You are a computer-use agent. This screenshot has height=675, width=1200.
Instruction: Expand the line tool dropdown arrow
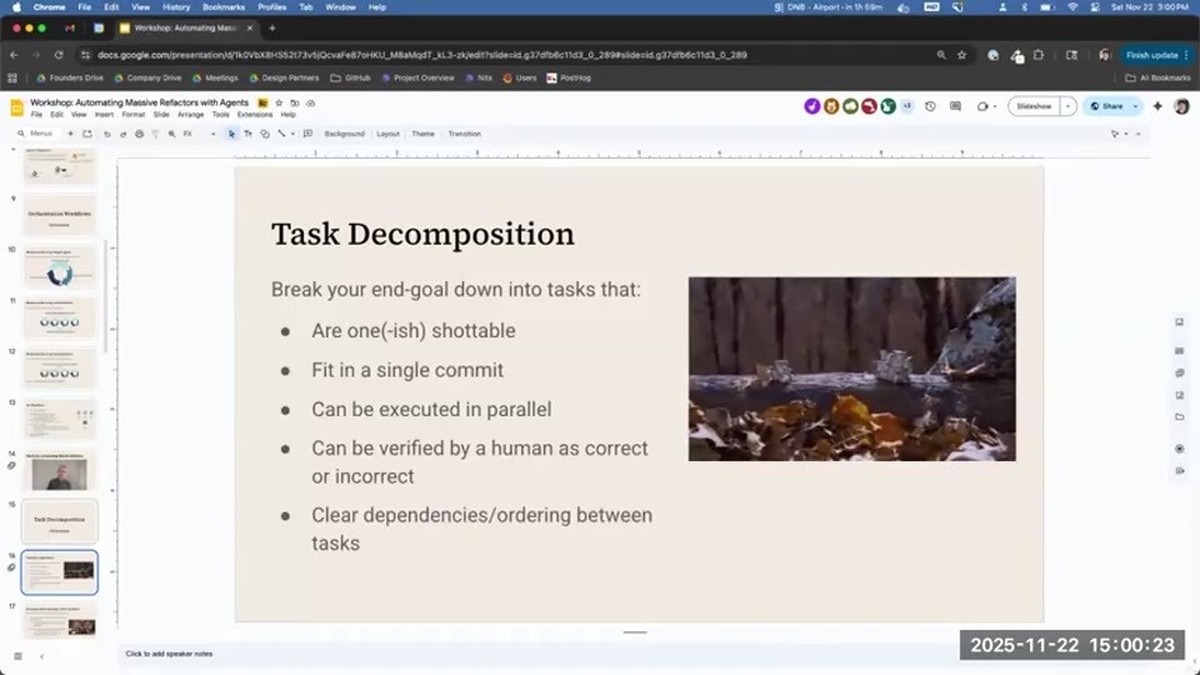293,134
